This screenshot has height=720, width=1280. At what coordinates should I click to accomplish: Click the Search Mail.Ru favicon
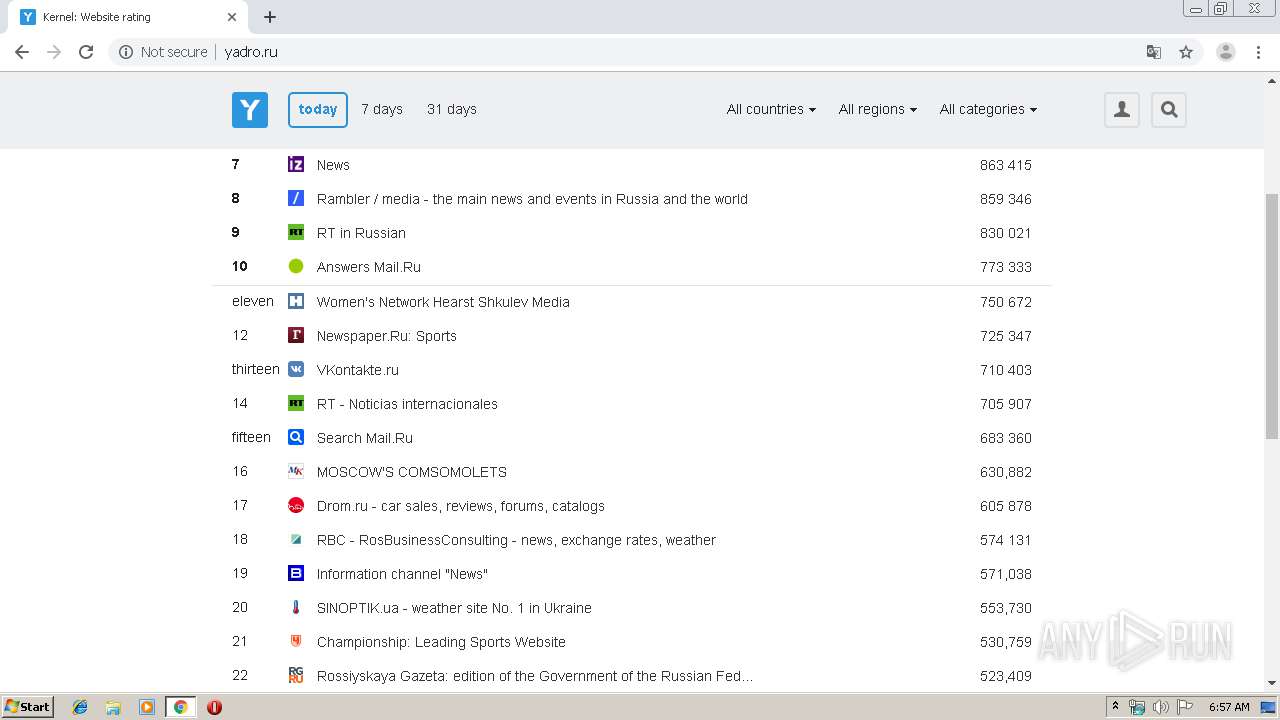[296, 437]
